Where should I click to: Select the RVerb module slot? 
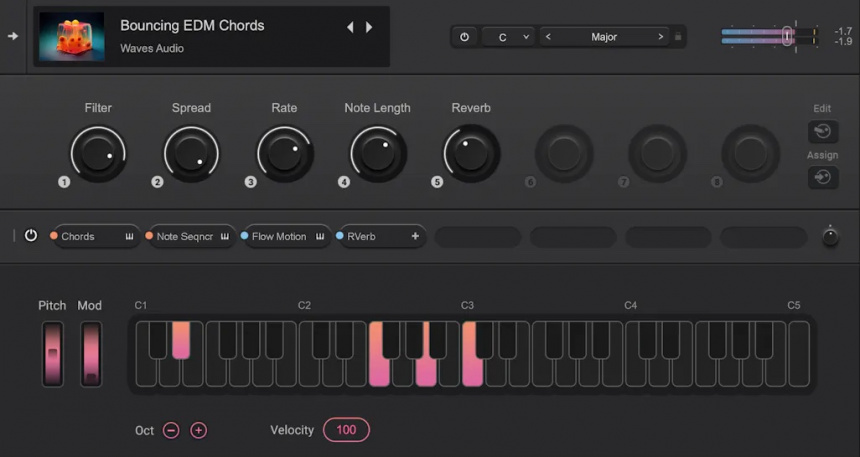(382, 236)
